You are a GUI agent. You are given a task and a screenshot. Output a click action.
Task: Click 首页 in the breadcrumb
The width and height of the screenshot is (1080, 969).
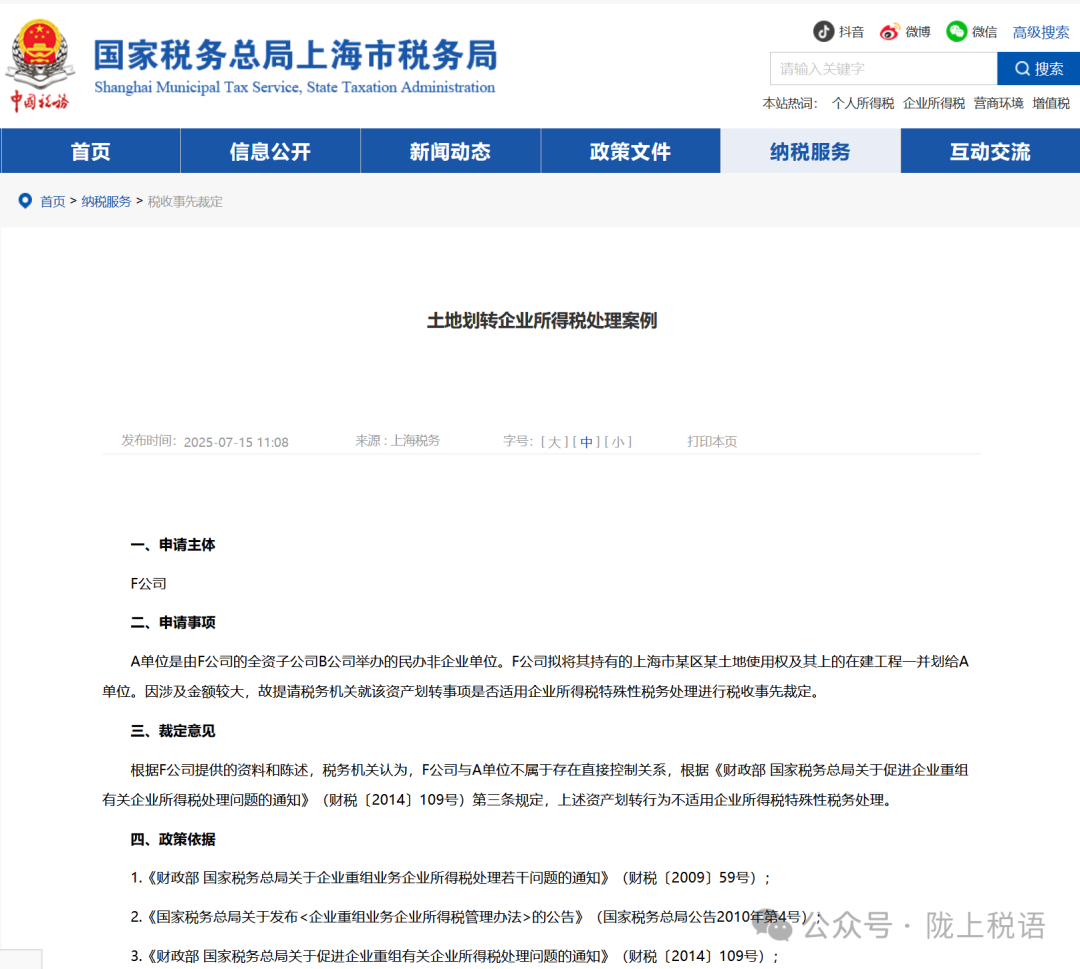(x=52, y=201)
